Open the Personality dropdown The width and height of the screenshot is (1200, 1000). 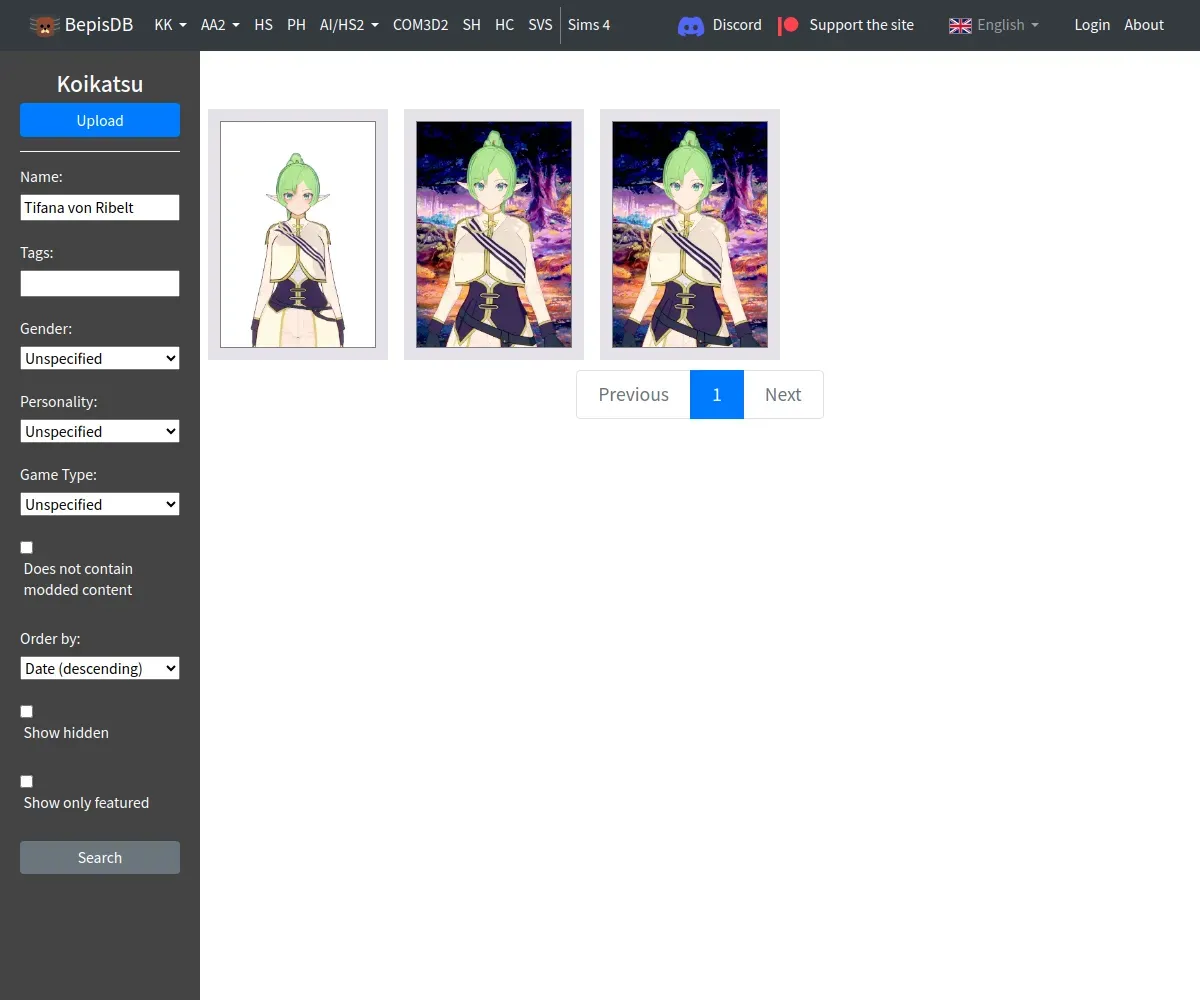coord(100,431)
